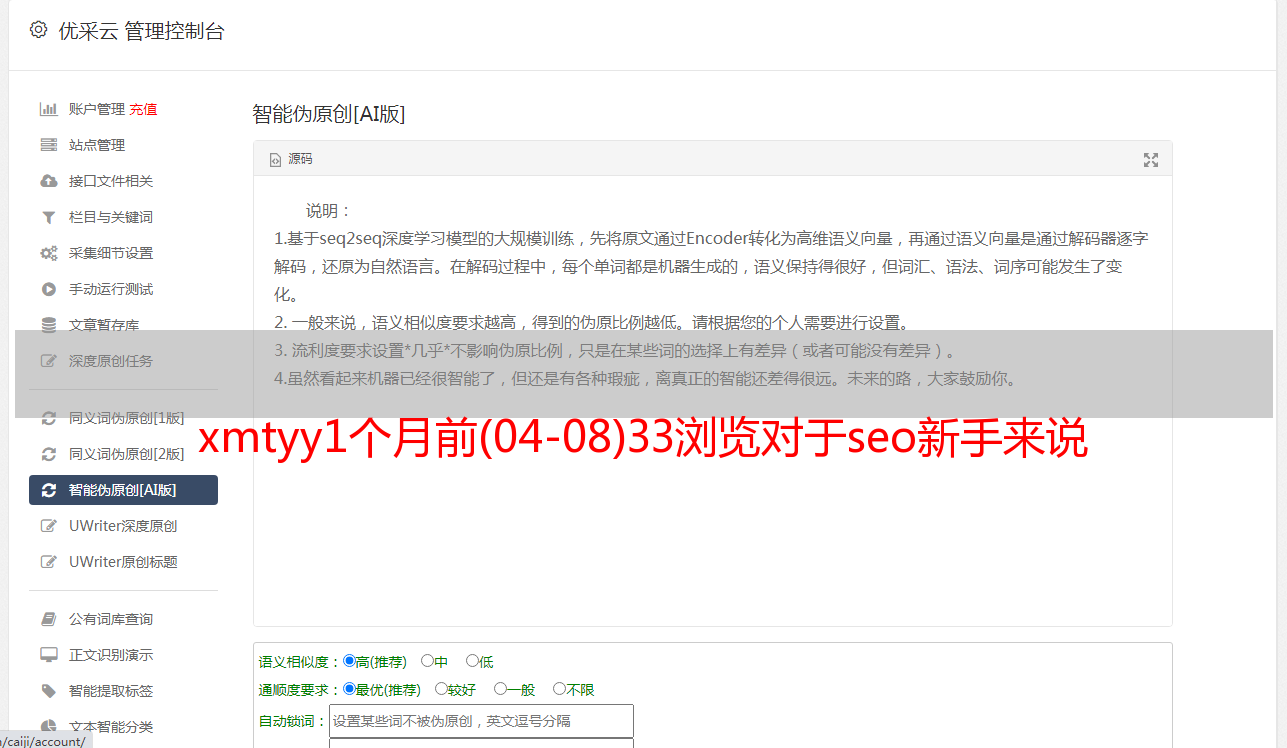
Task: Maximize the editor with the fullscreen icon
Action: tap(1151, 160)
